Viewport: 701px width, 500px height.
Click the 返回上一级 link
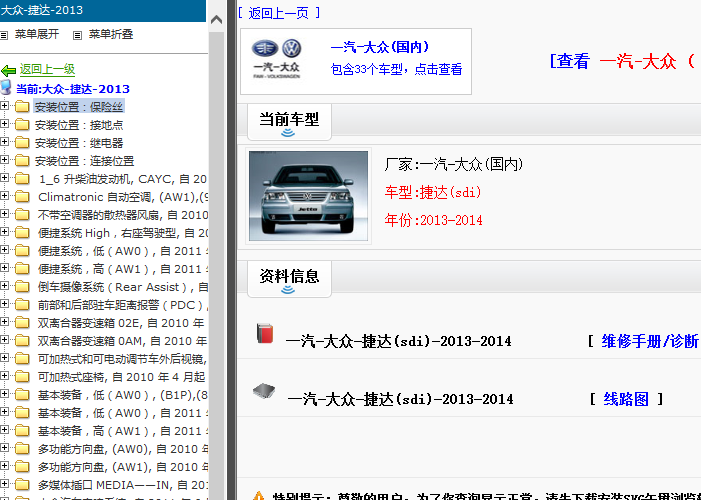pyautogui.click(x=47, y=69)
